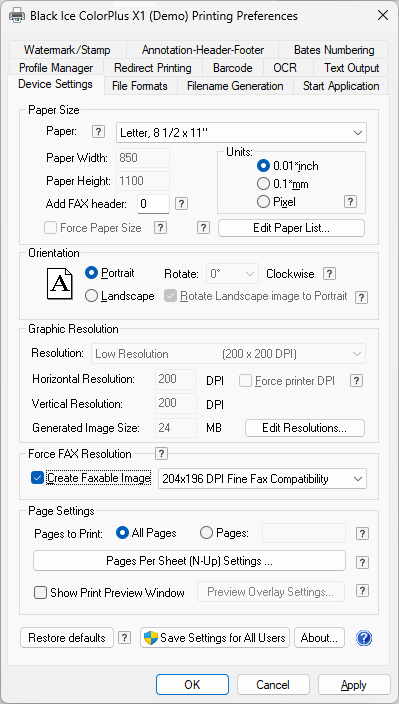
Task: Click help icon next to Force Paper Size
Action: (x=160, y=228)
